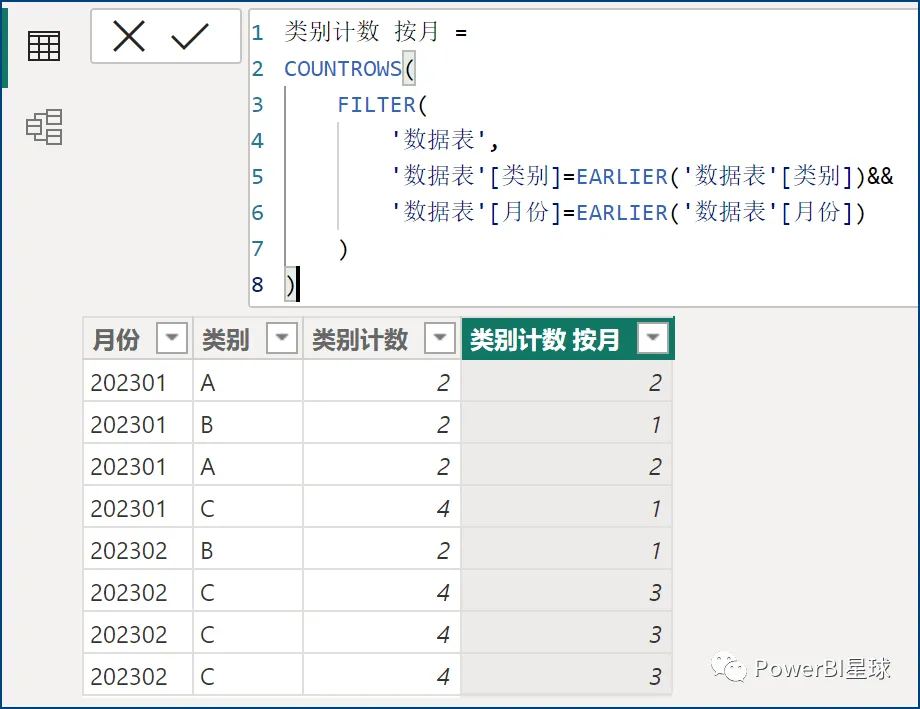The image size is (920, 709).
Task: Click the '数据表', text on line 4
Action: point(445,140)
